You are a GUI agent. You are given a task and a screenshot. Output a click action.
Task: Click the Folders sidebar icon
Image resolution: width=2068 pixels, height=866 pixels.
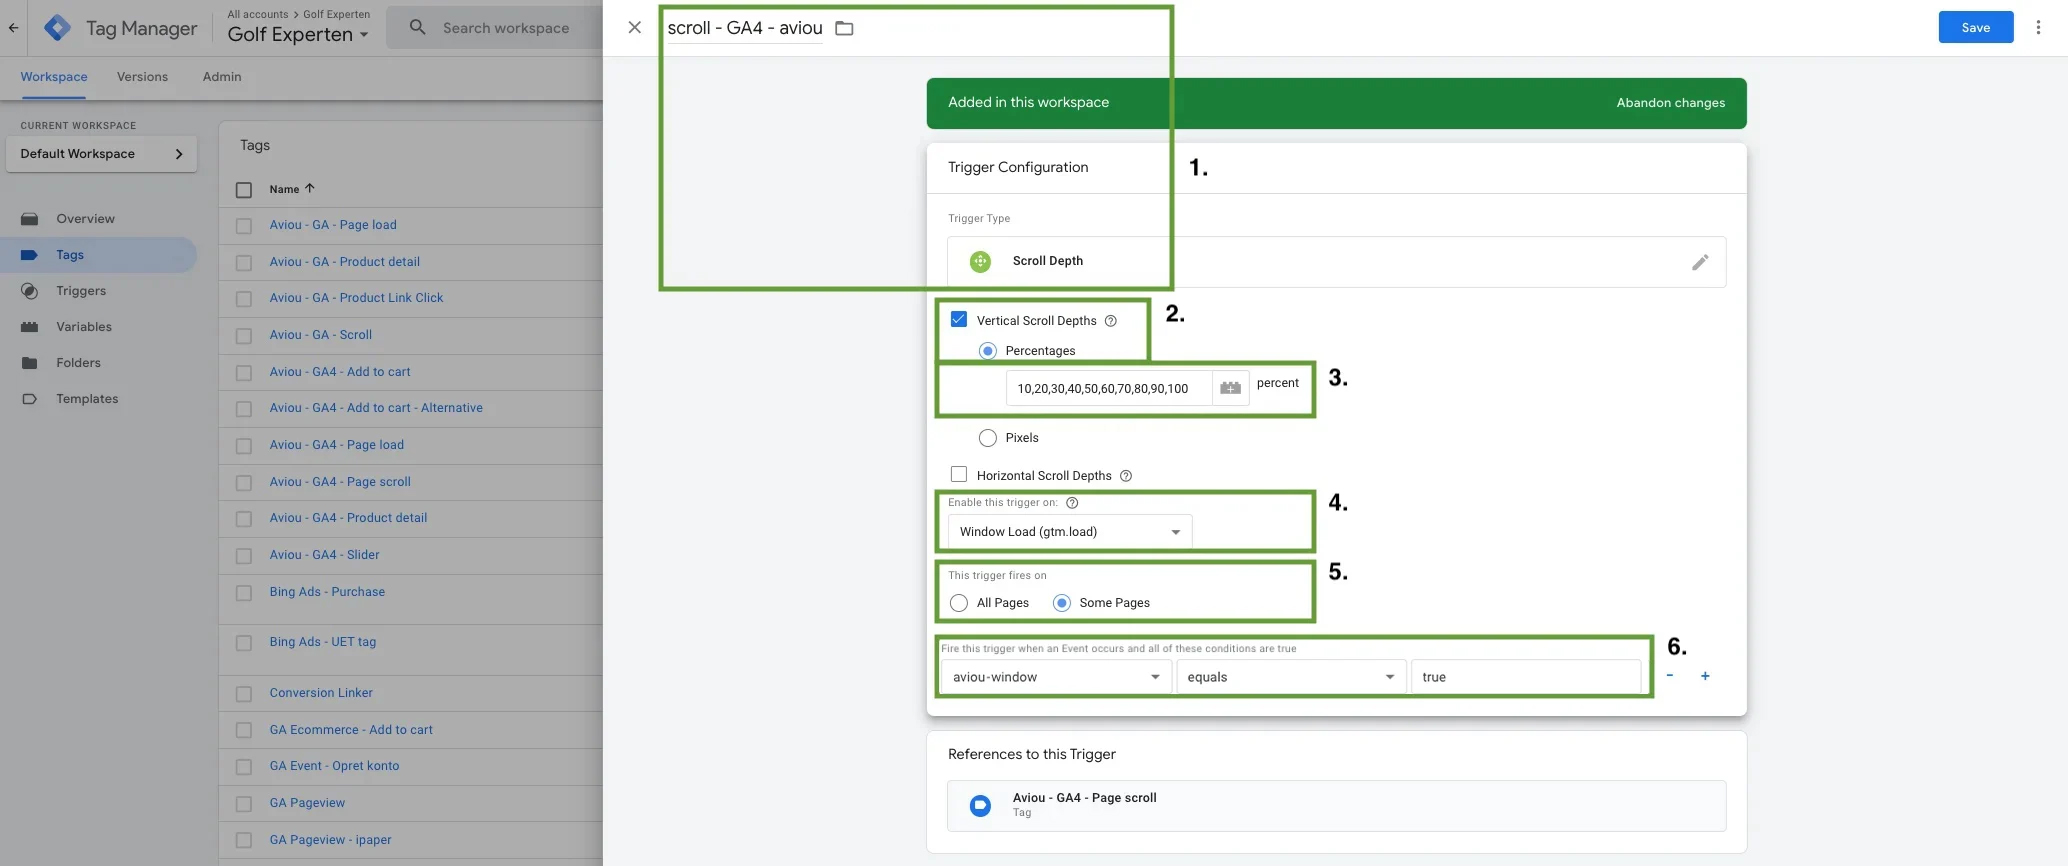[30, 363]
